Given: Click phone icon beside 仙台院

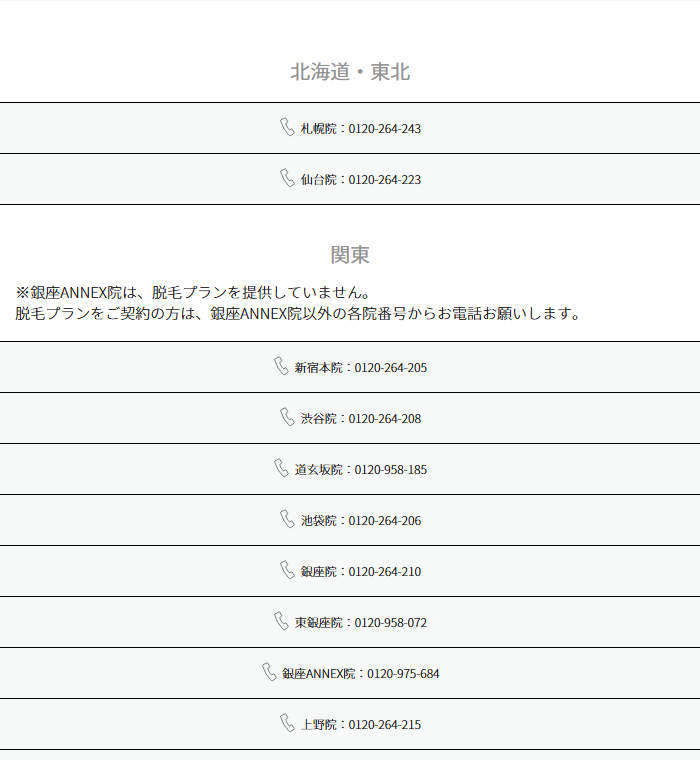Looking at the screenshot, I should tap(287, 178).
